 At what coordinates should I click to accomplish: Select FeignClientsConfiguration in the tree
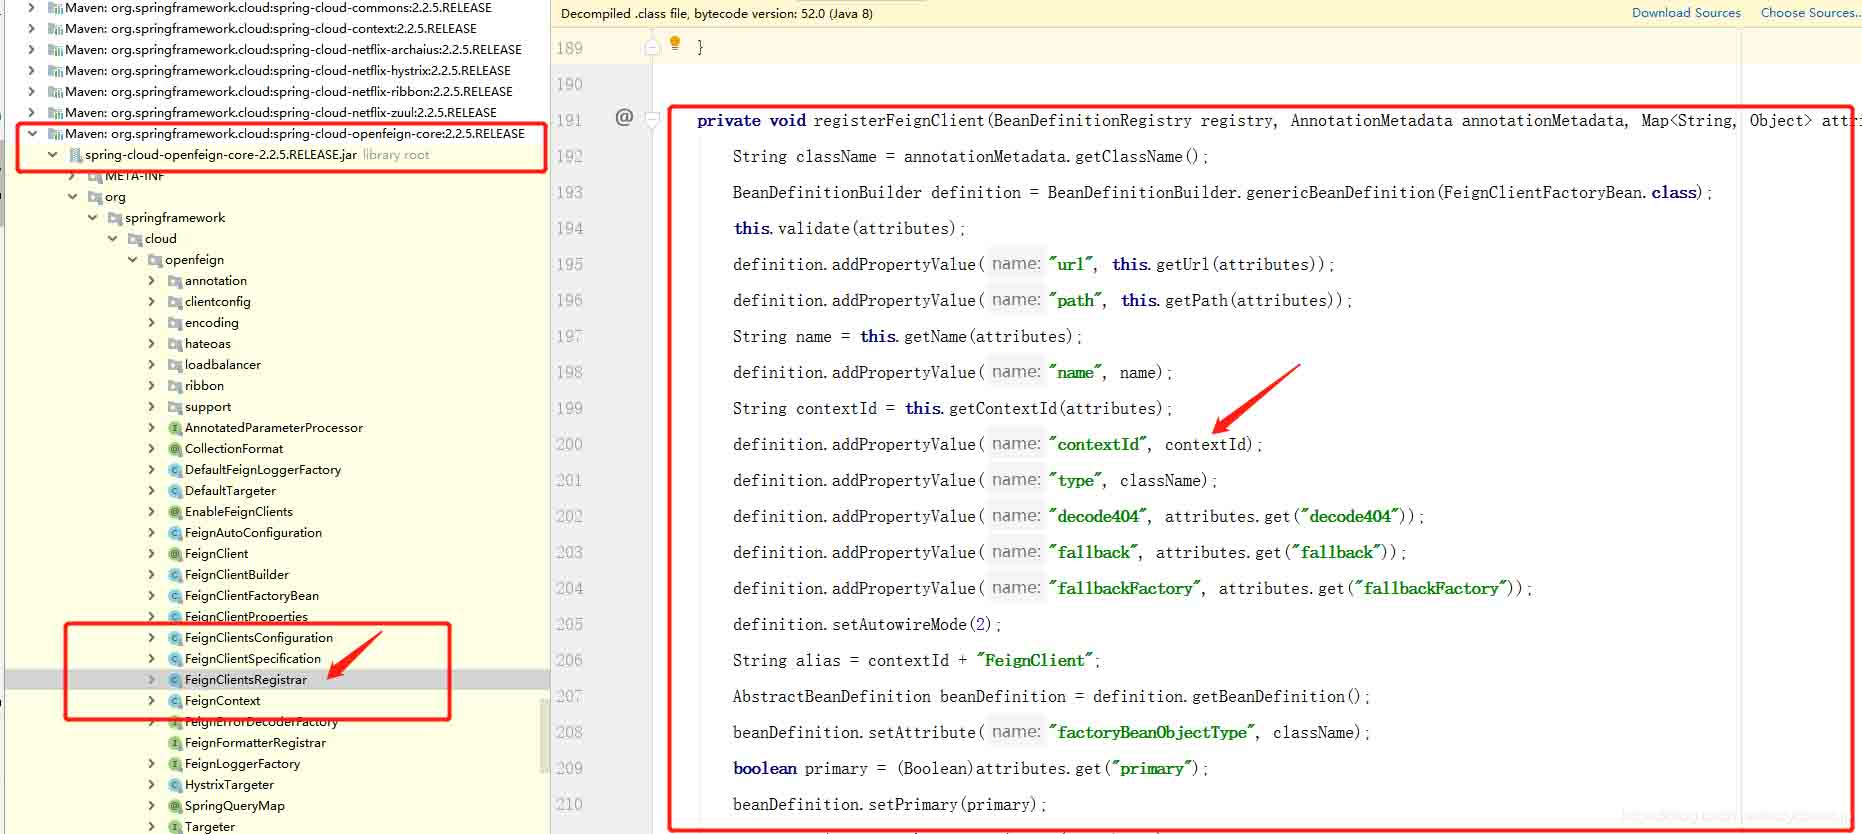[x=258, y=638]
